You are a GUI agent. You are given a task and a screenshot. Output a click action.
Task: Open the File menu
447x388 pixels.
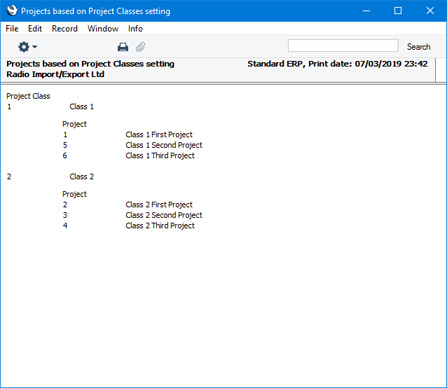12,29
